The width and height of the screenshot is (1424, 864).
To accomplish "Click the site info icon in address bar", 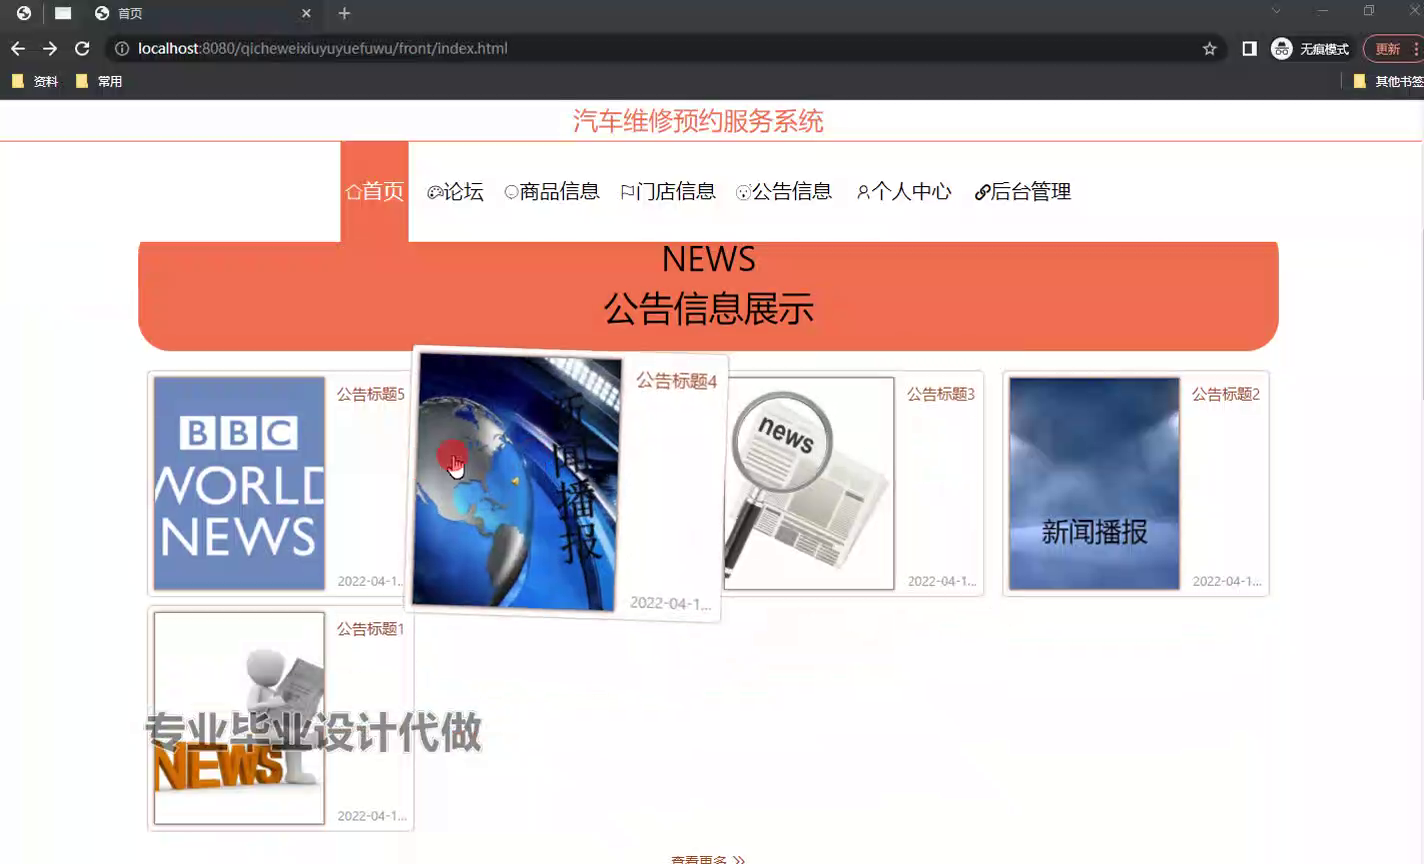I will [122, 48].
